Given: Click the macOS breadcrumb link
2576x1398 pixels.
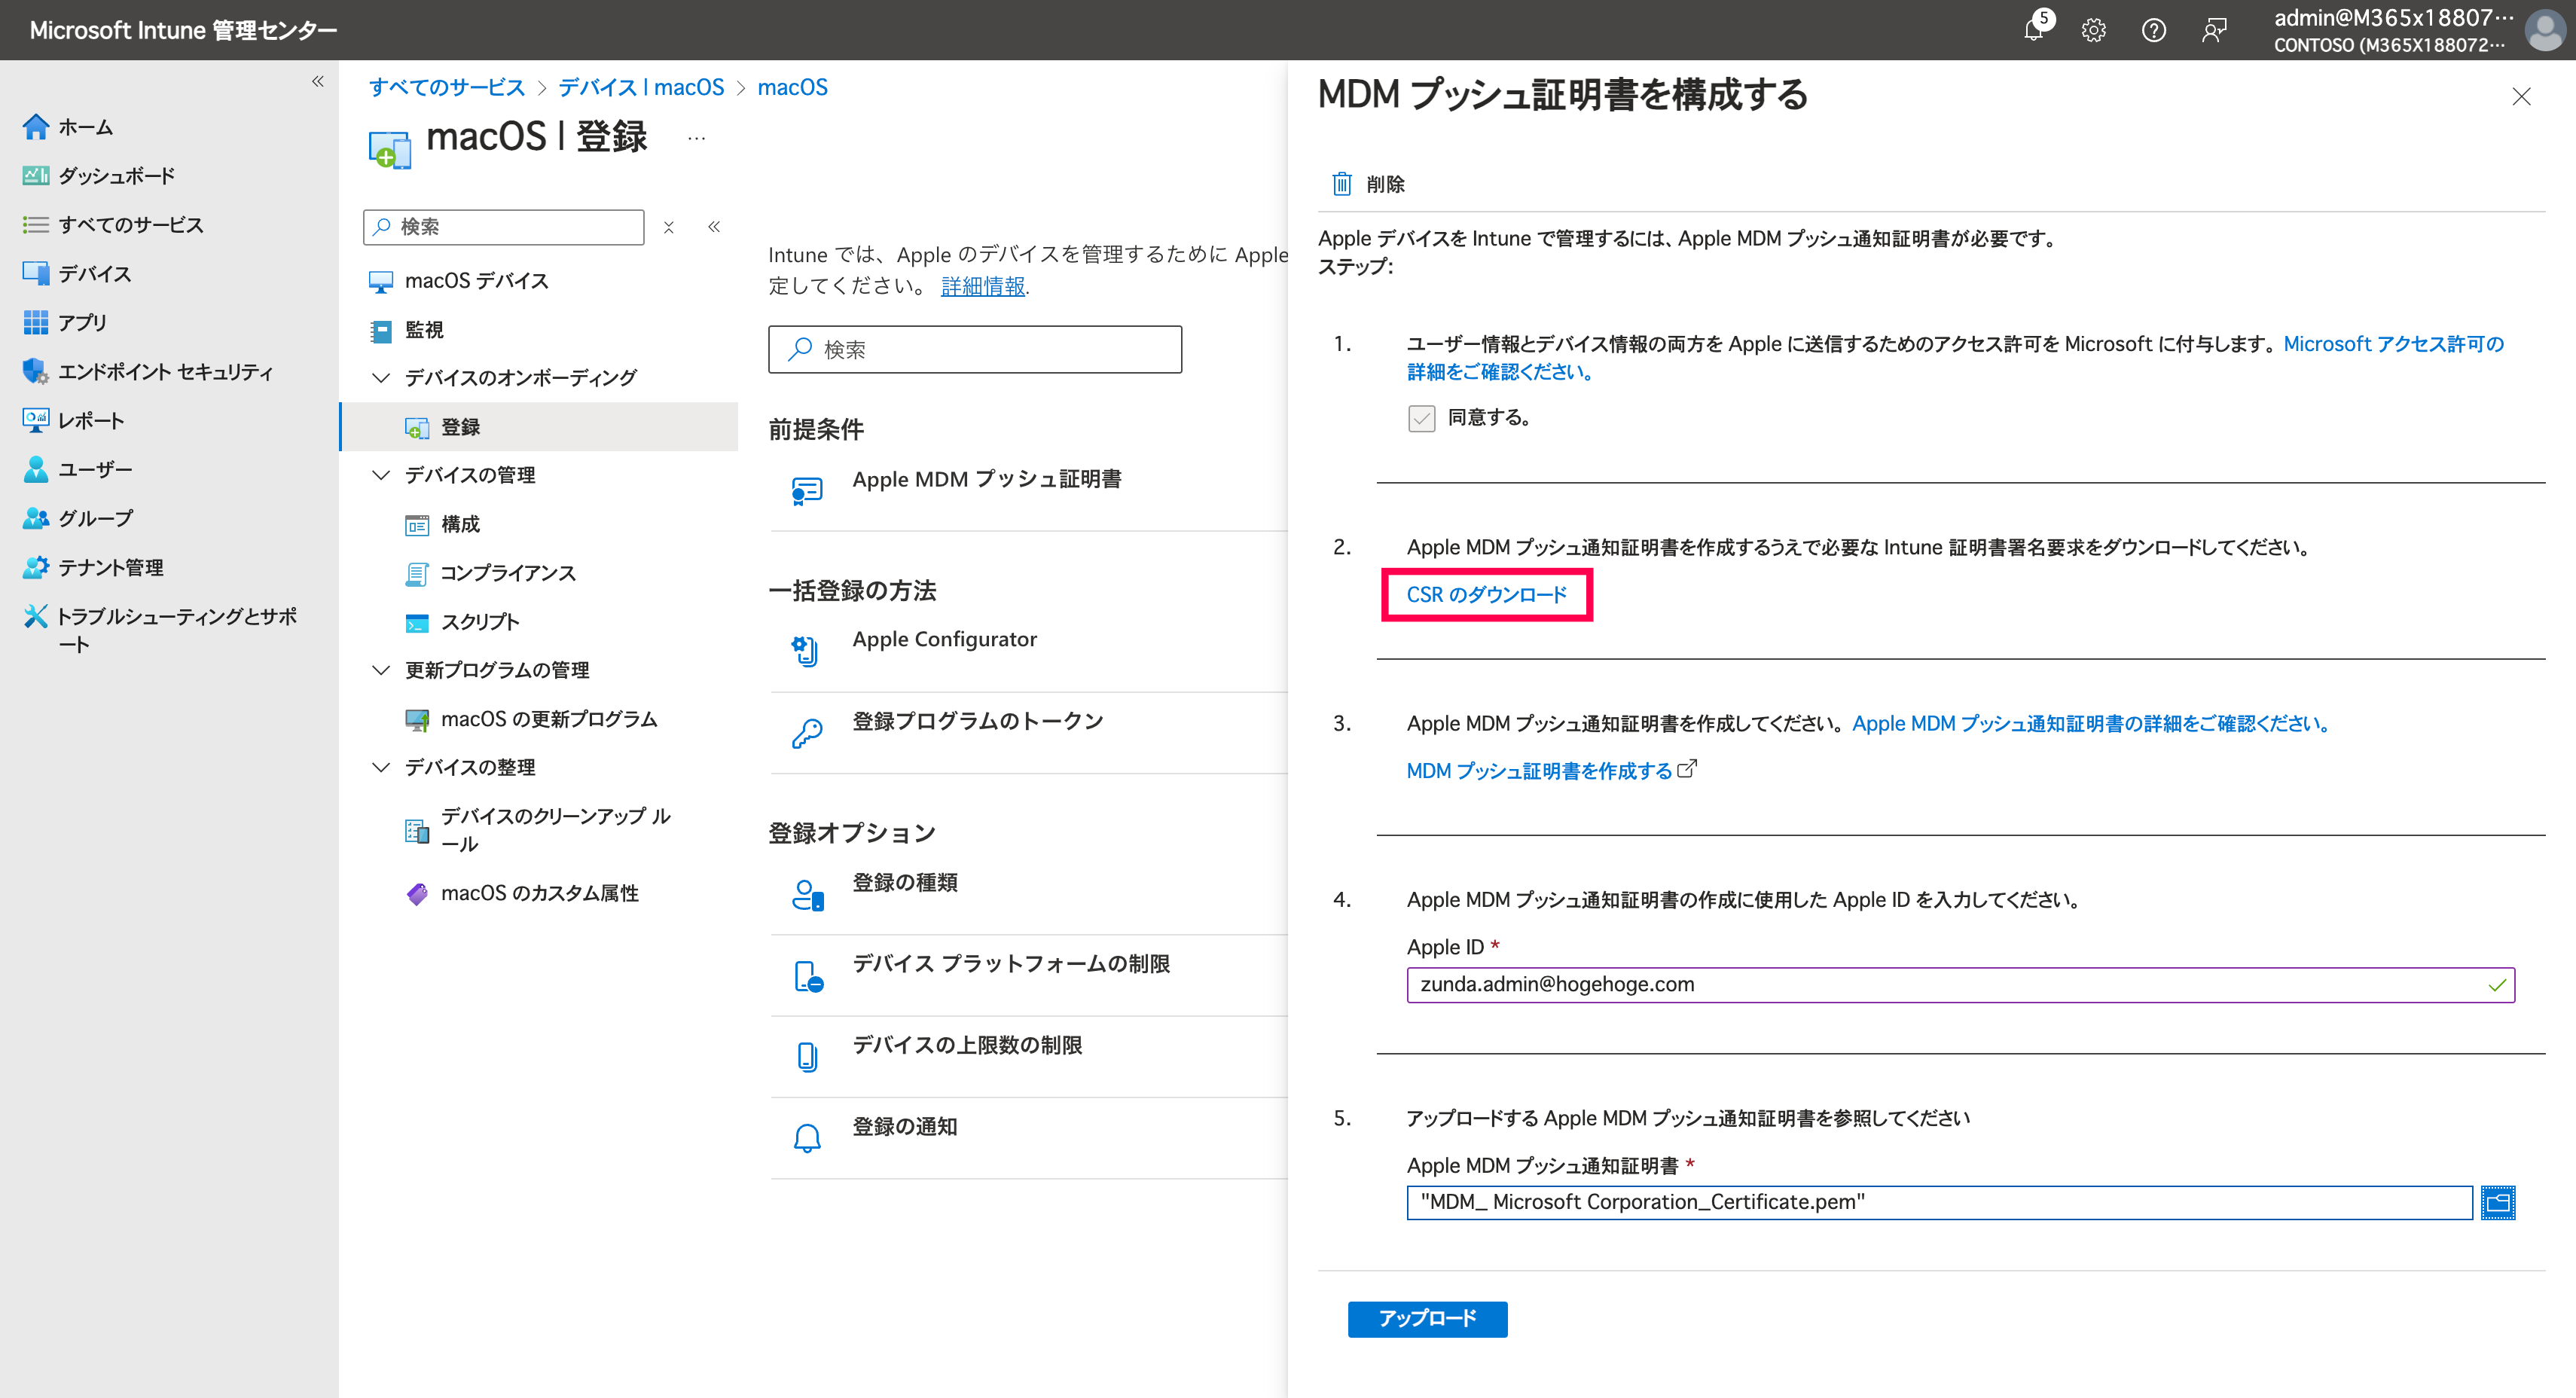Looking at the screenshot, I should point(792,87).
